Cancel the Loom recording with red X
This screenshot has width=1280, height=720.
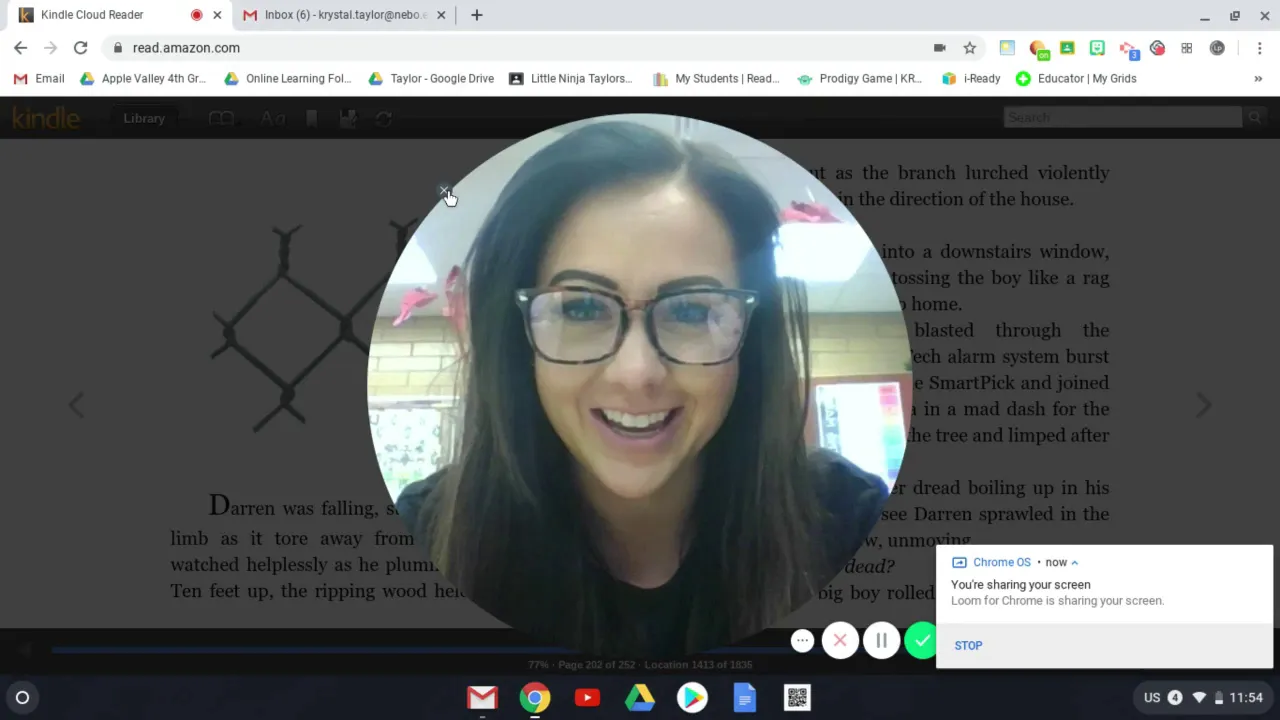[840, 641]
